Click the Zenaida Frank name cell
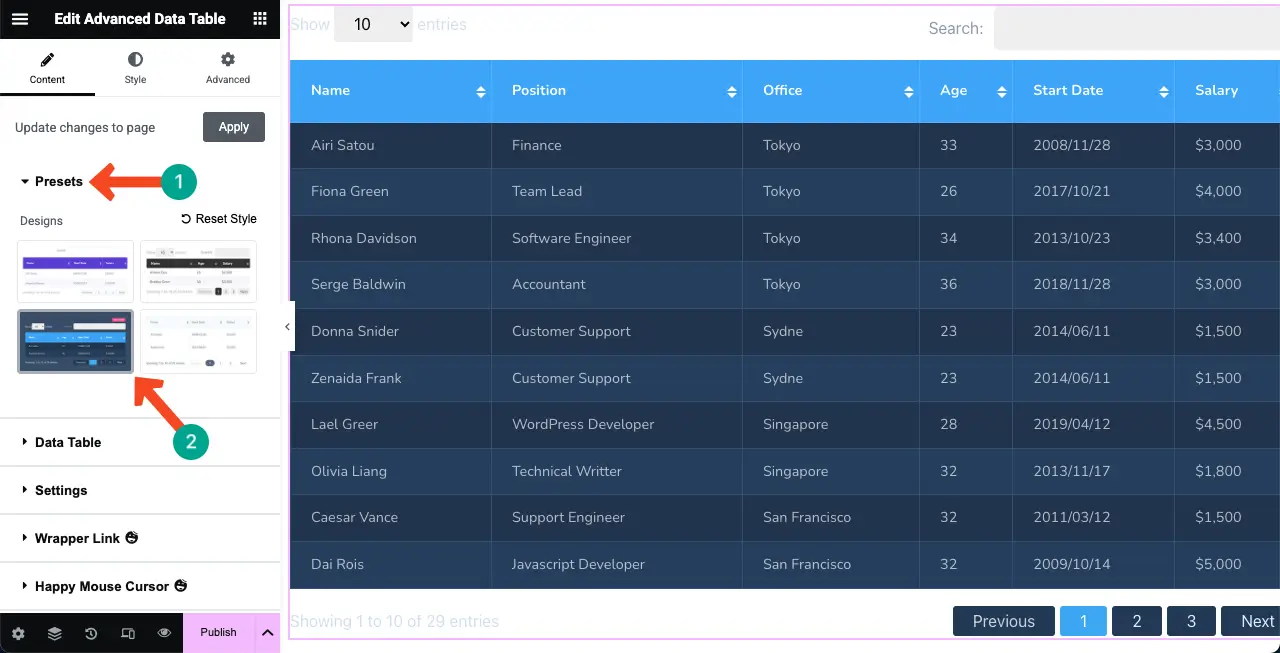 coord(390,378)
